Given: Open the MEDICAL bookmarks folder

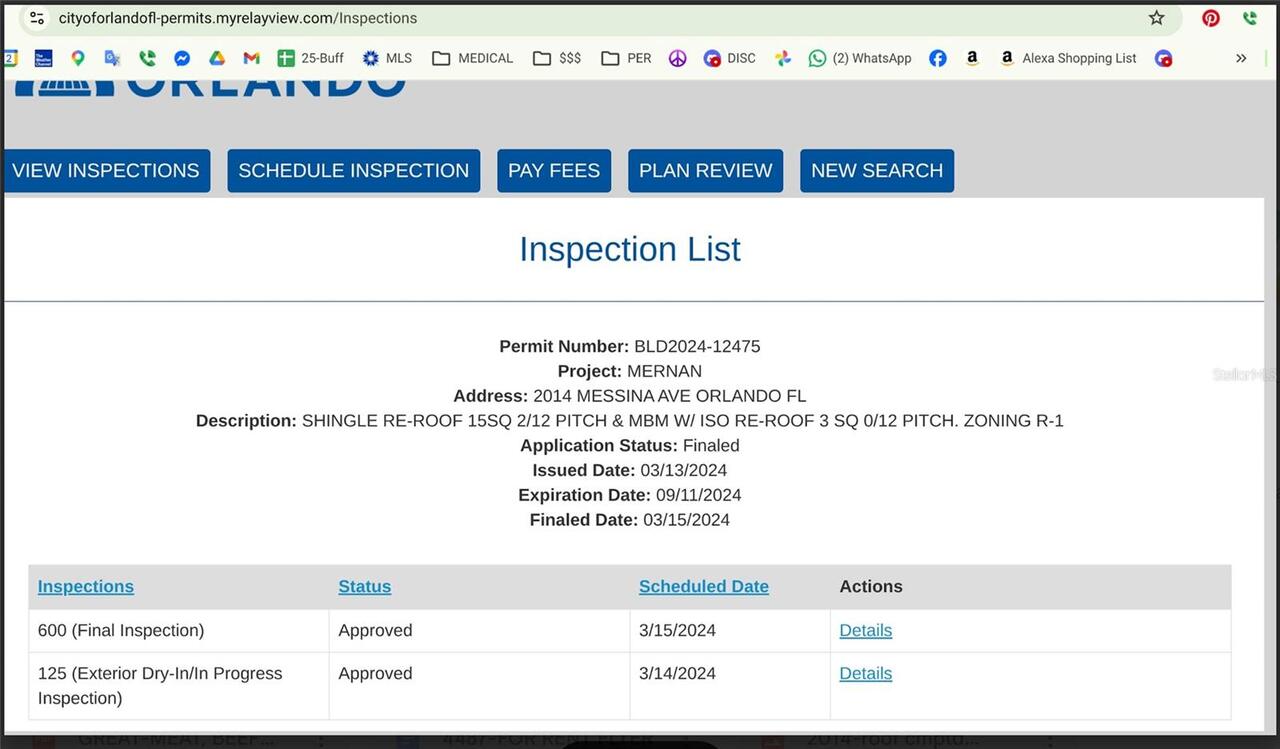Looking at the screenshot, I should (x=471, y=58).
